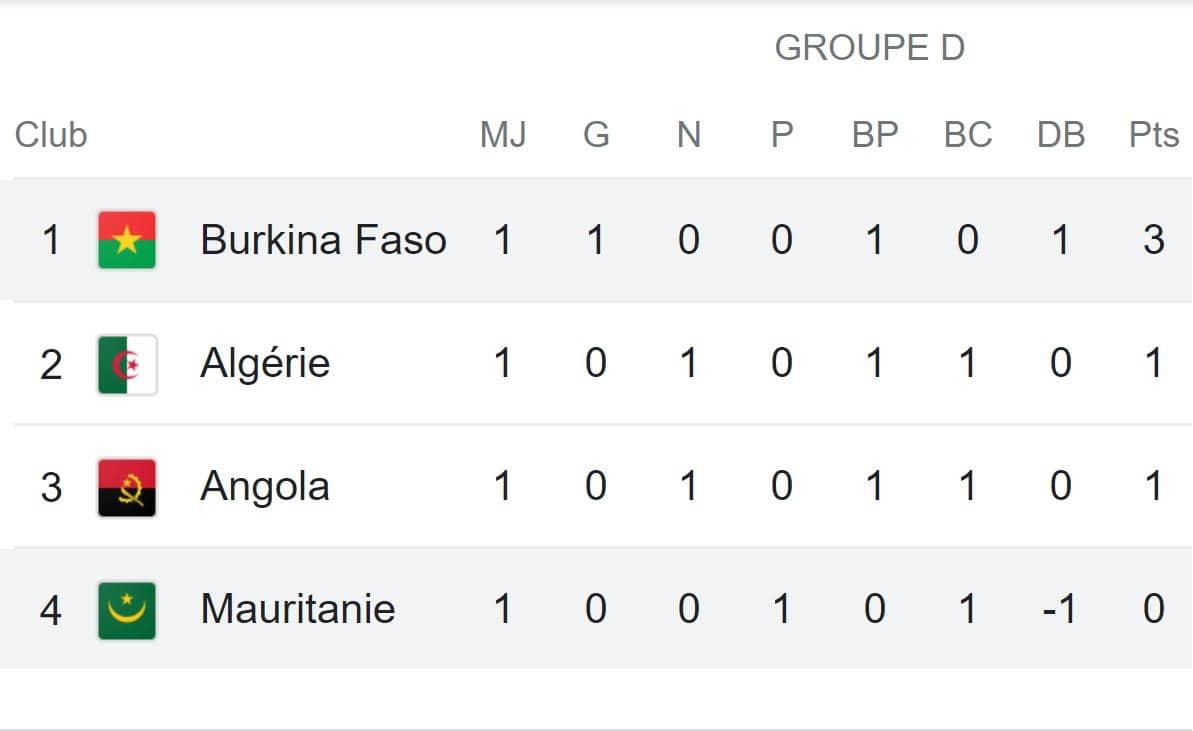Select the Angola team name
Image resolution: width=1193 pixels, height=731 pixels.
(x=265, y=487)
